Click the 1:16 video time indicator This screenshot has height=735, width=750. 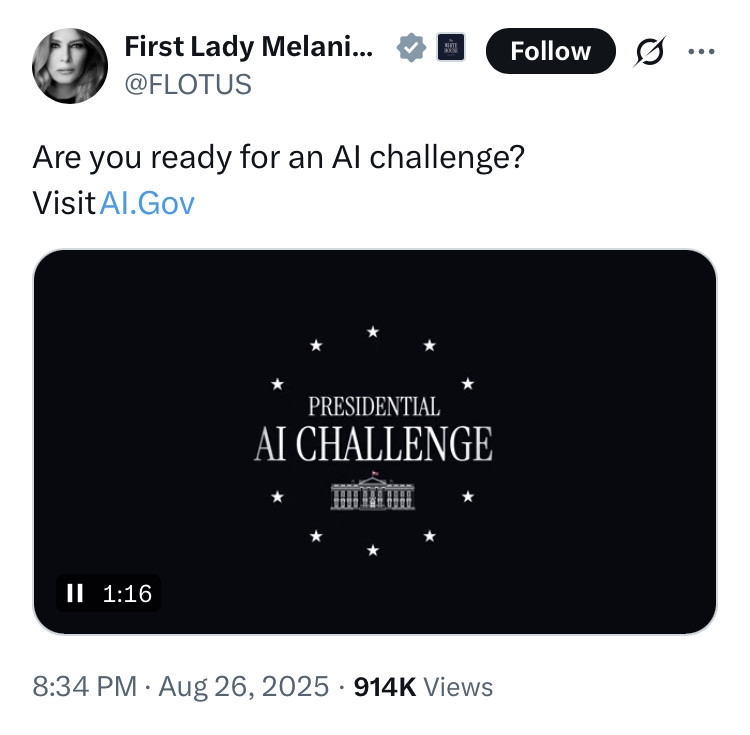click(127, 593)
